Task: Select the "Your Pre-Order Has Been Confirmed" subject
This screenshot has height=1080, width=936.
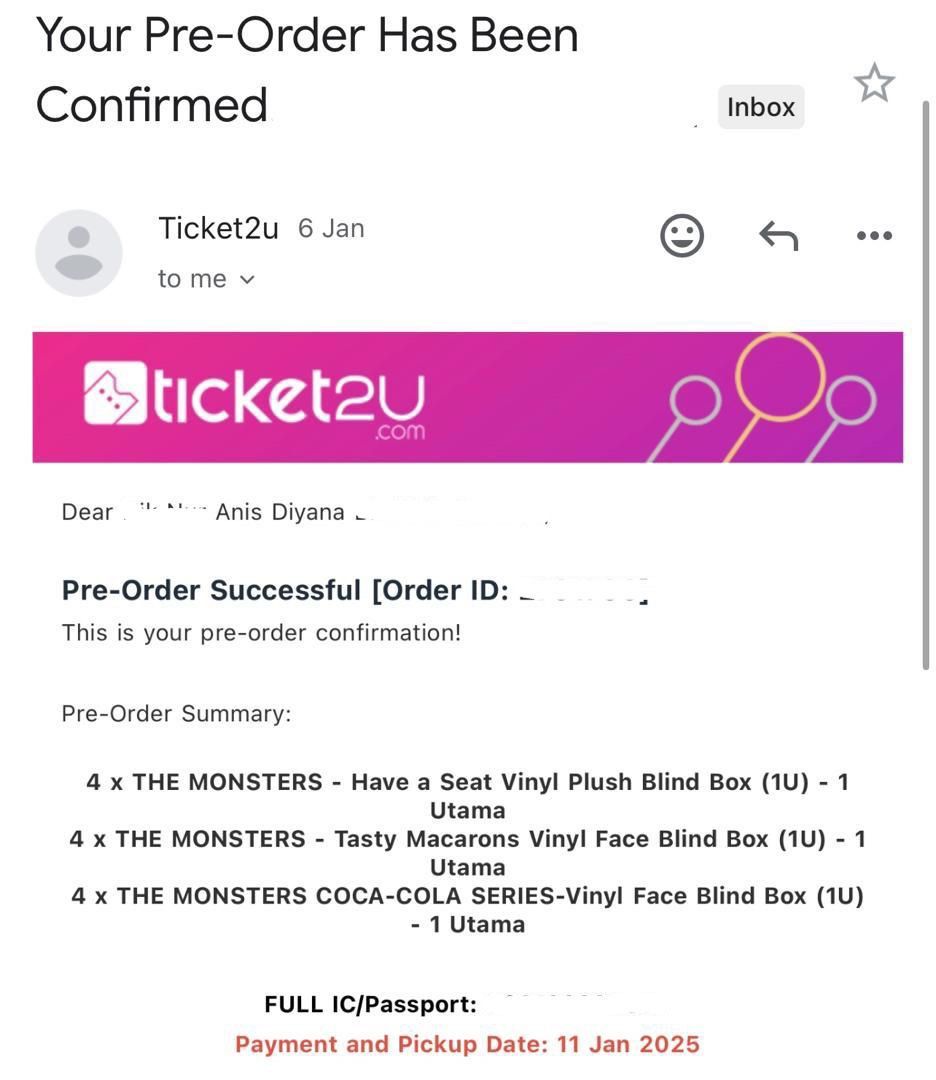Action: point(306,70)
